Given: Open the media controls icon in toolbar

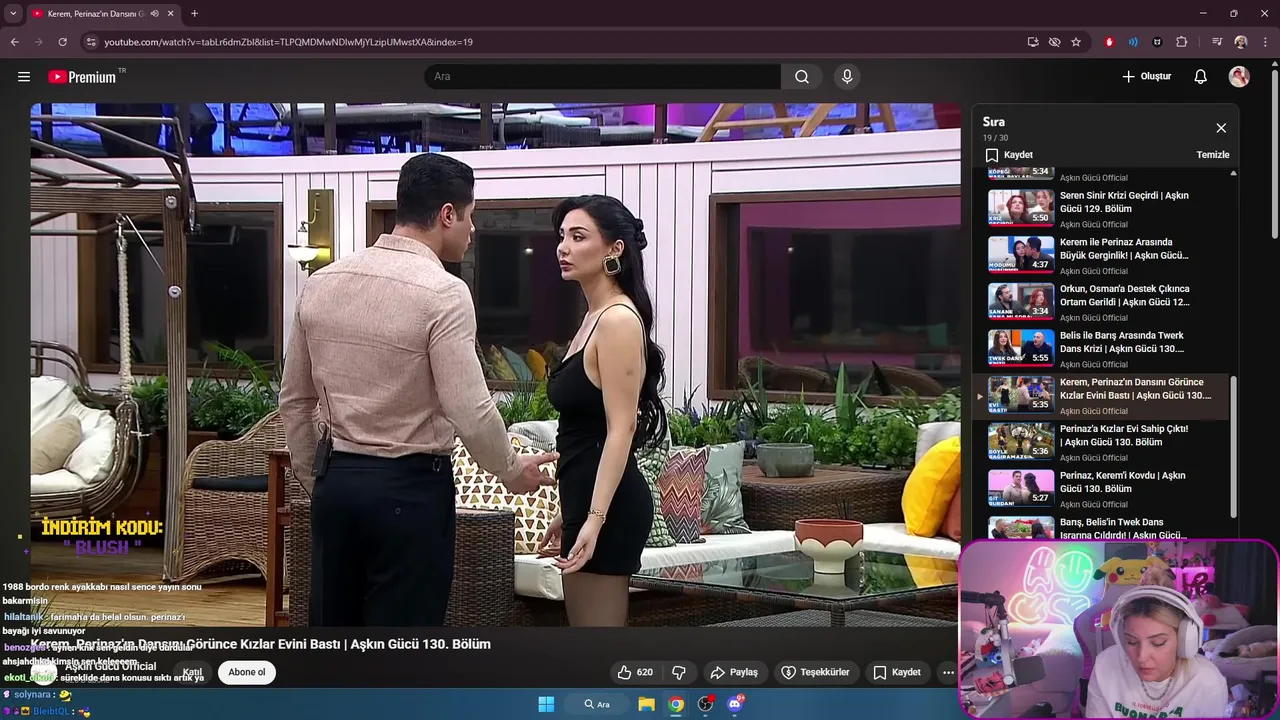Looking at the screenshot, I should point(1217,42).
